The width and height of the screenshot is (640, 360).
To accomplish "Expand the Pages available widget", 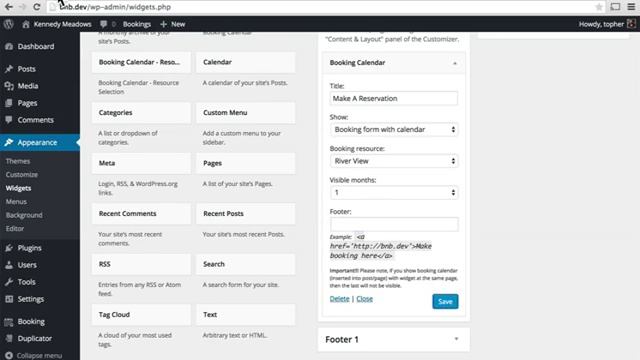I will 246,163.
